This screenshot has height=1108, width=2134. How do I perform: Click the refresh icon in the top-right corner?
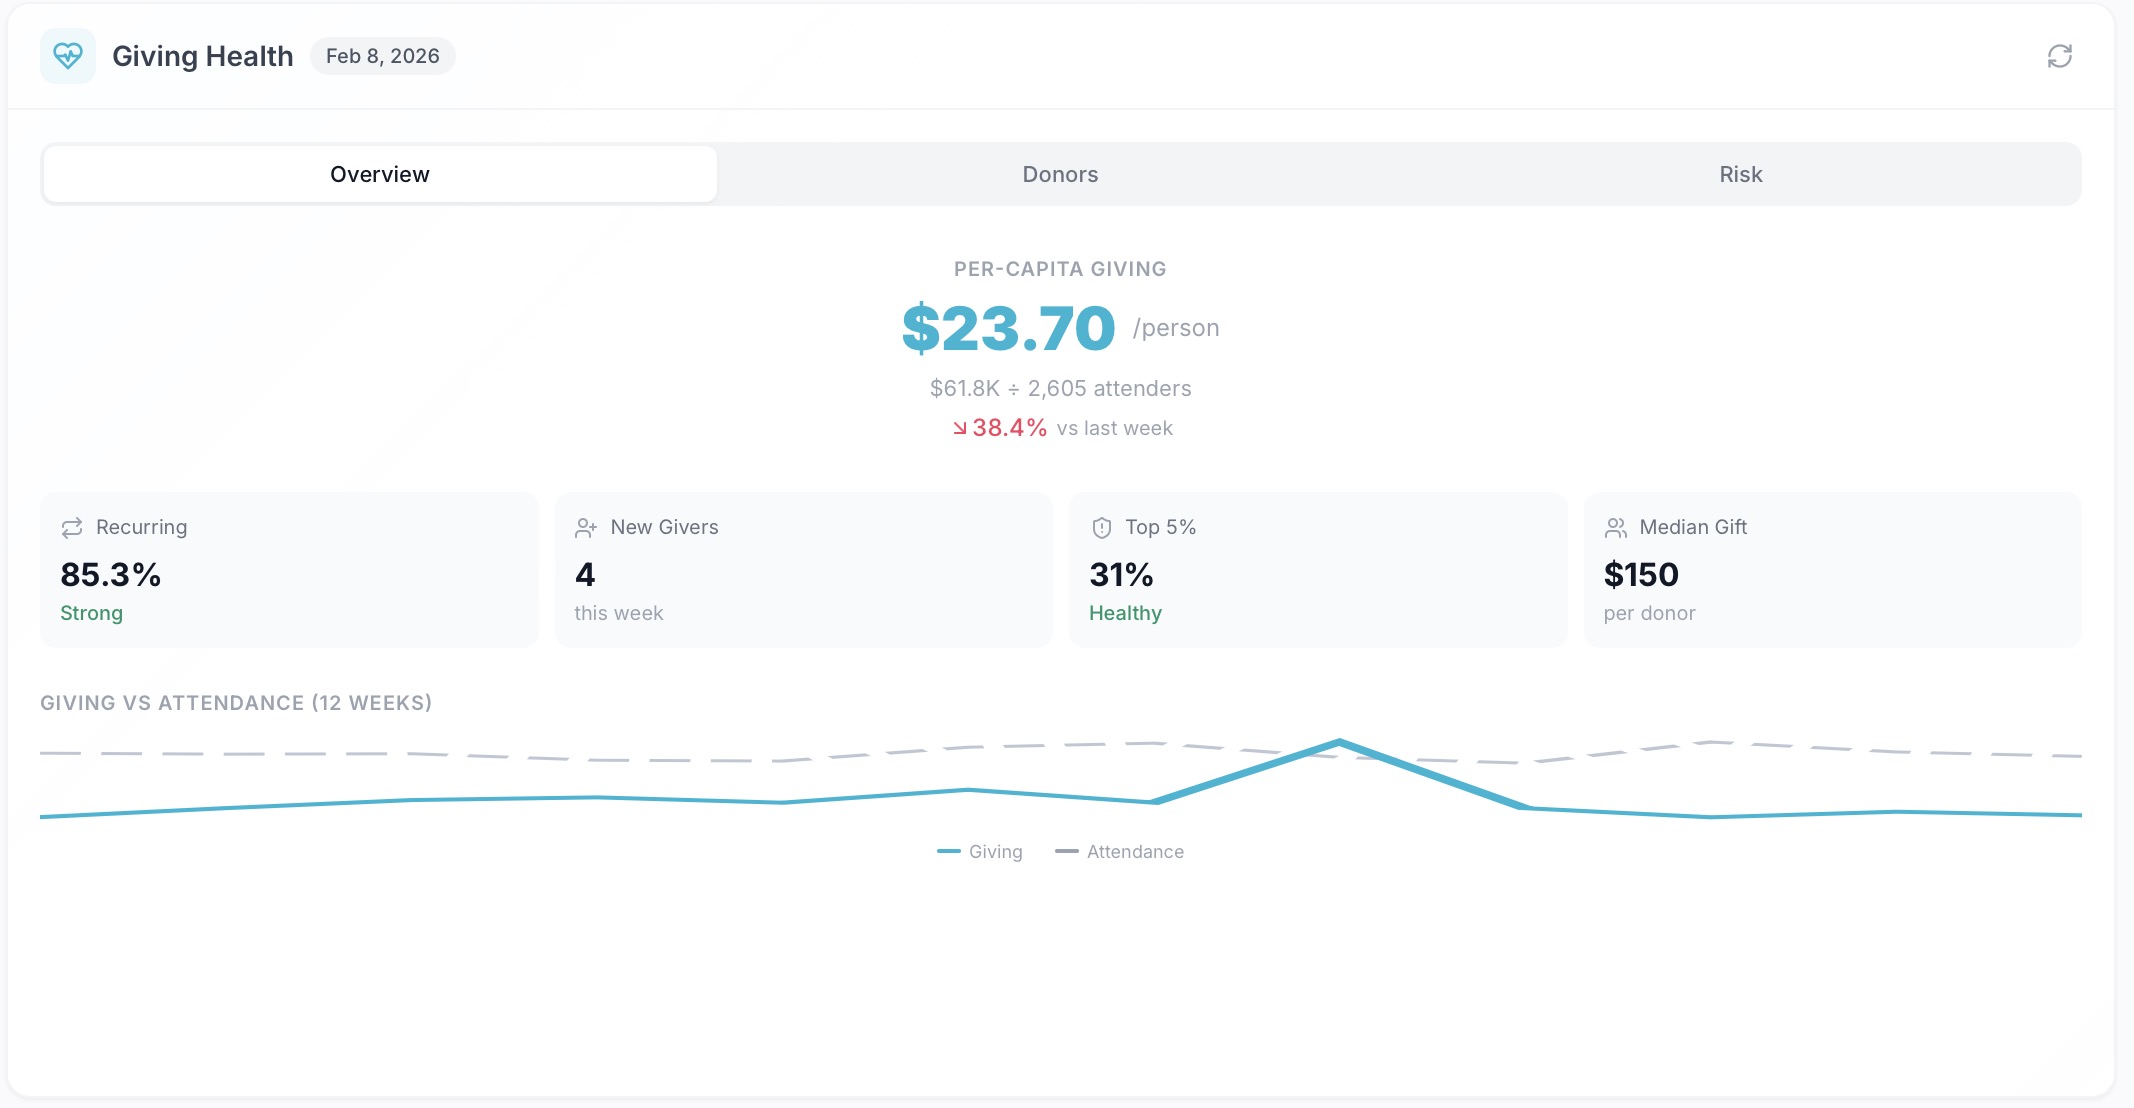[x=2059, y=56]
